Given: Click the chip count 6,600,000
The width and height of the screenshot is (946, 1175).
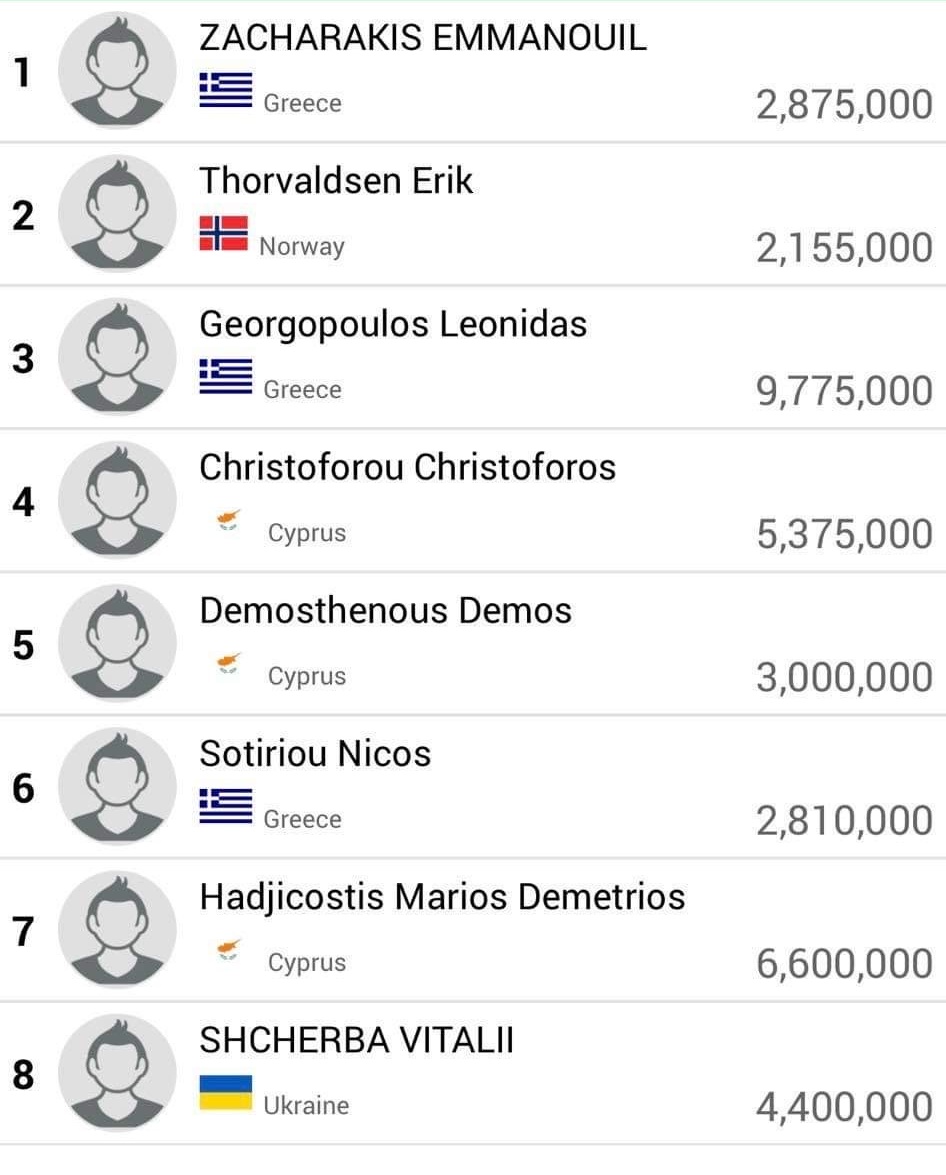Looking at the screenshot, I should click(x=845, y=964).
